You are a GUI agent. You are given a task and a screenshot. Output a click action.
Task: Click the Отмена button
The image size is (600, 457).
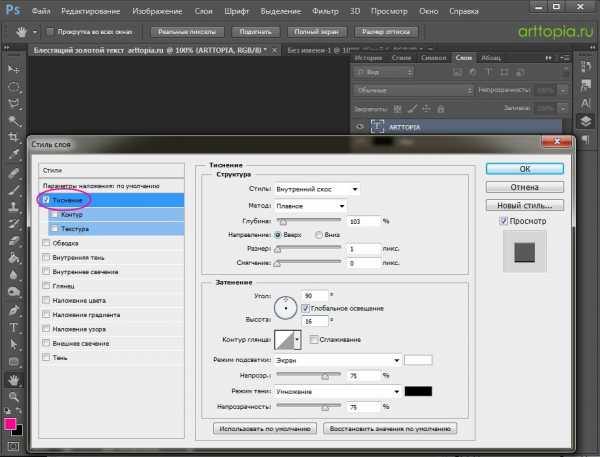(525, 187)
